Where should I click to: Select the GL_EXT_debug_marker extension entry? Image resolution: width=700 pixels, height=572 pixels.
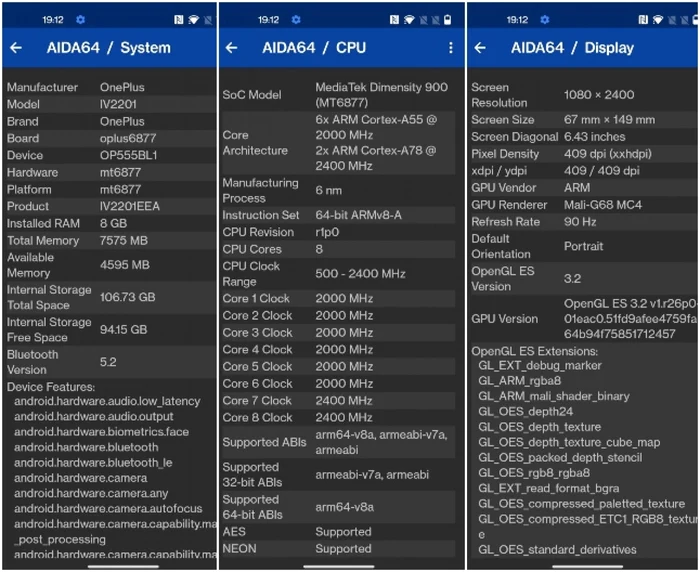[x=540, y=366]
